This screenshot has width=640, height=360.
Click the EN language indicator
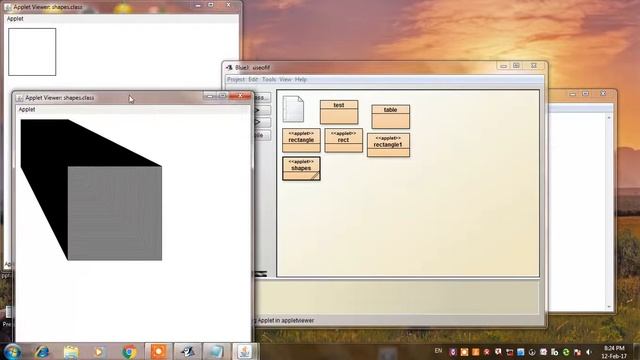[x=438, y=351]
